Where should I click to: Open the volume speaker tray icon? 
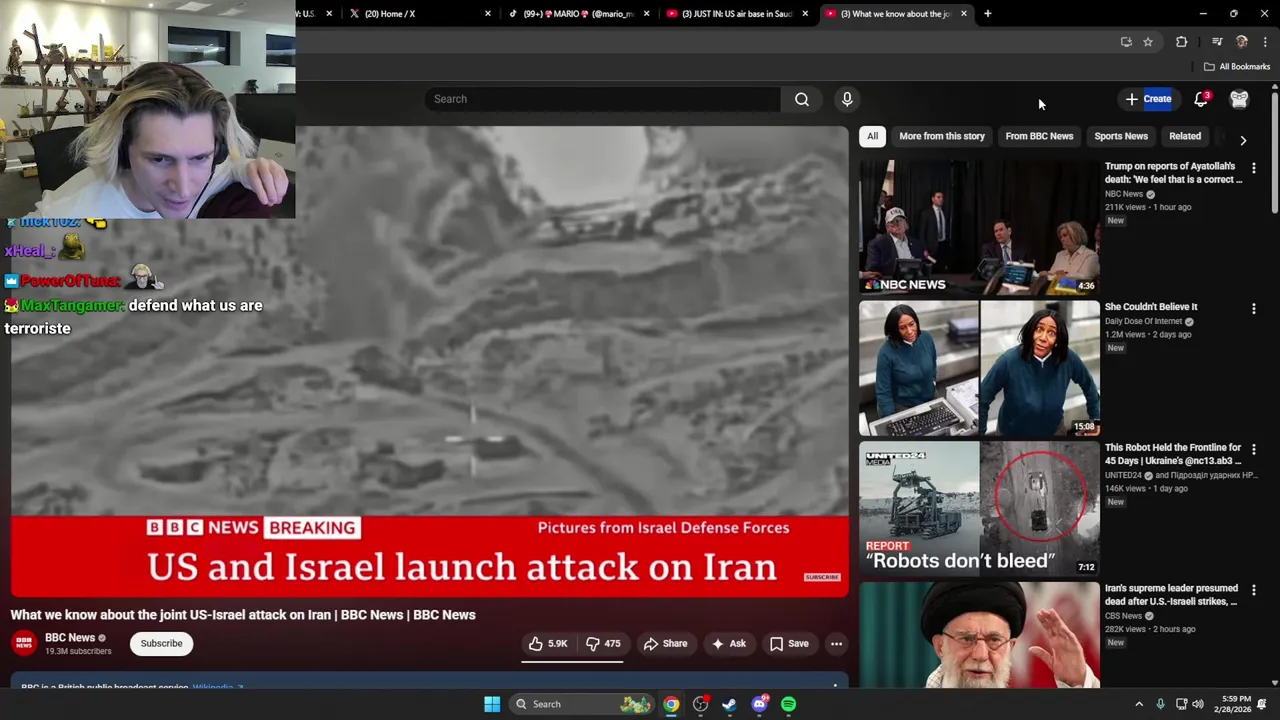pos(1198,704)
